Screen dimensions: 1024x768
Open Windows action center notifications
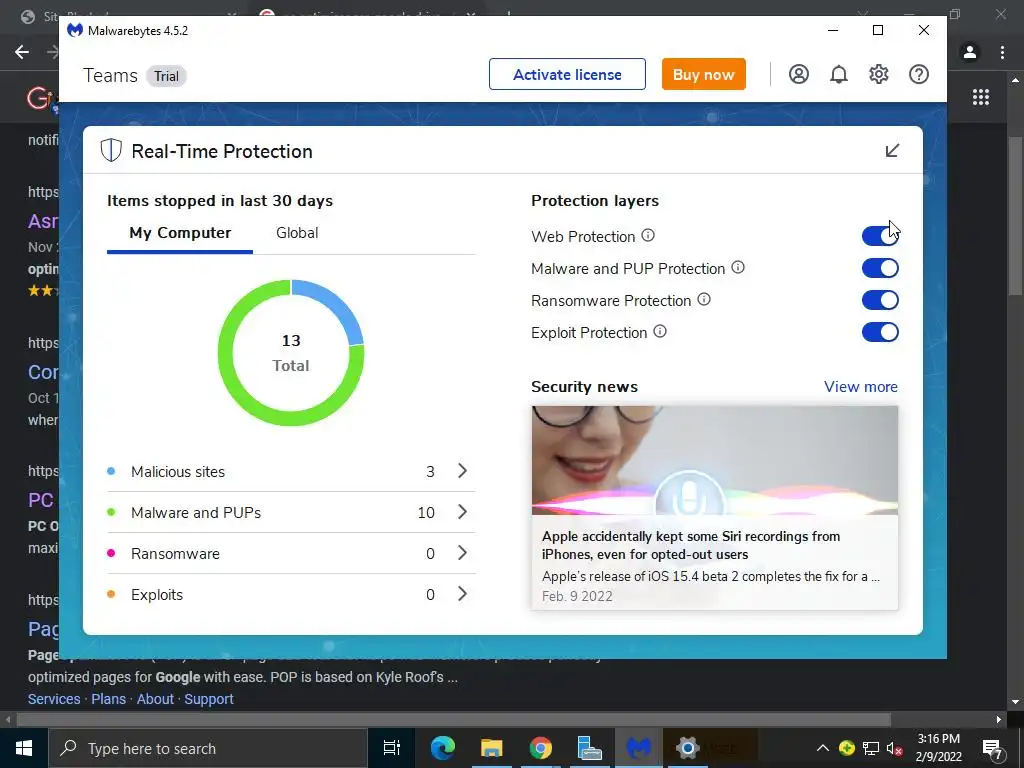992,749
